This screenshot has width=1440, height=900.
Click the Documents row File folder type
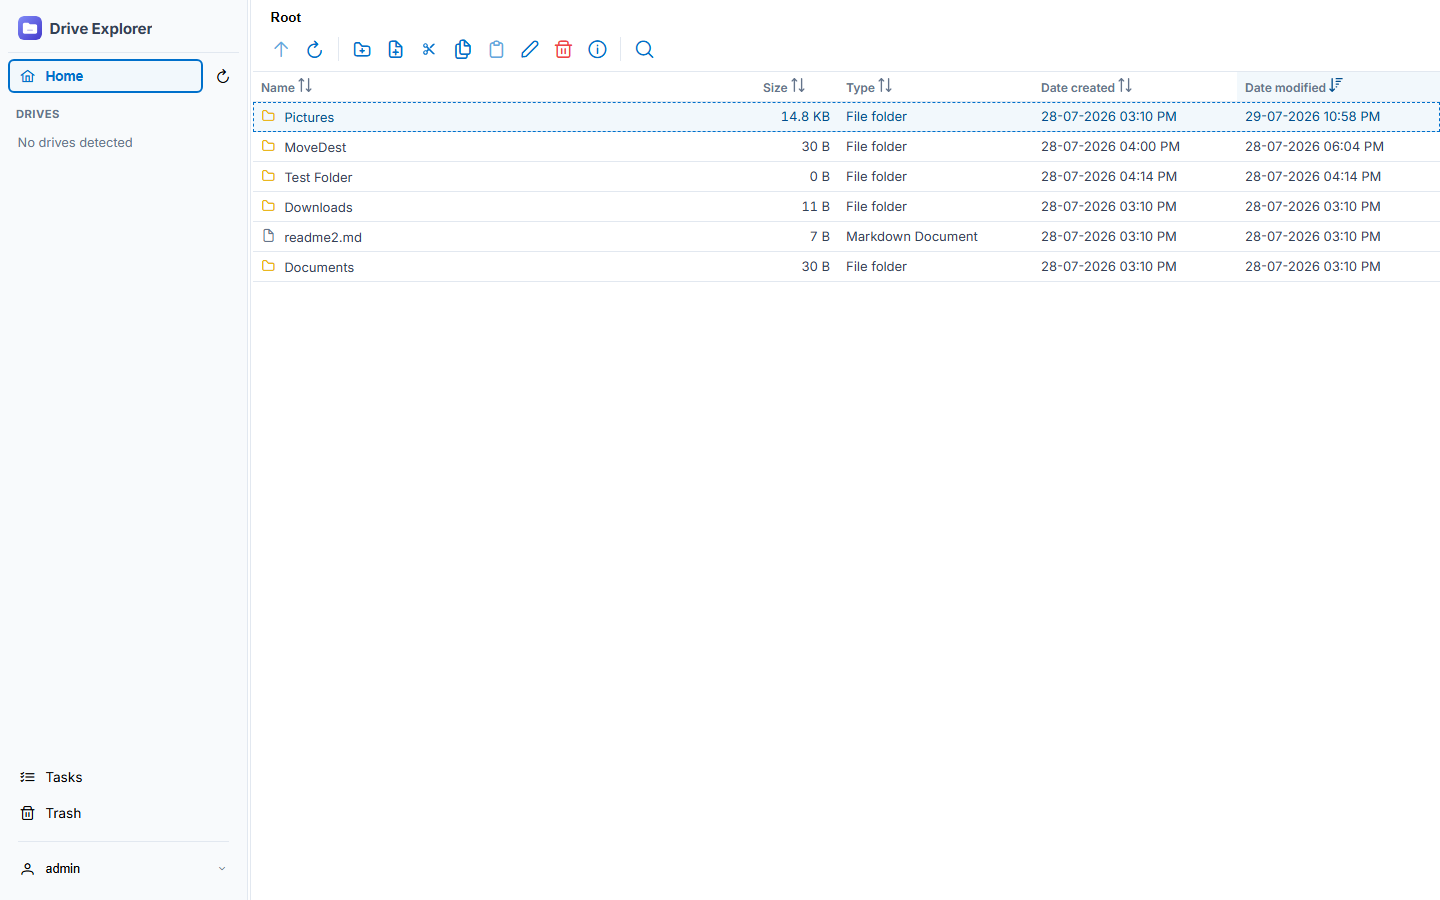(x=876, y=266)
